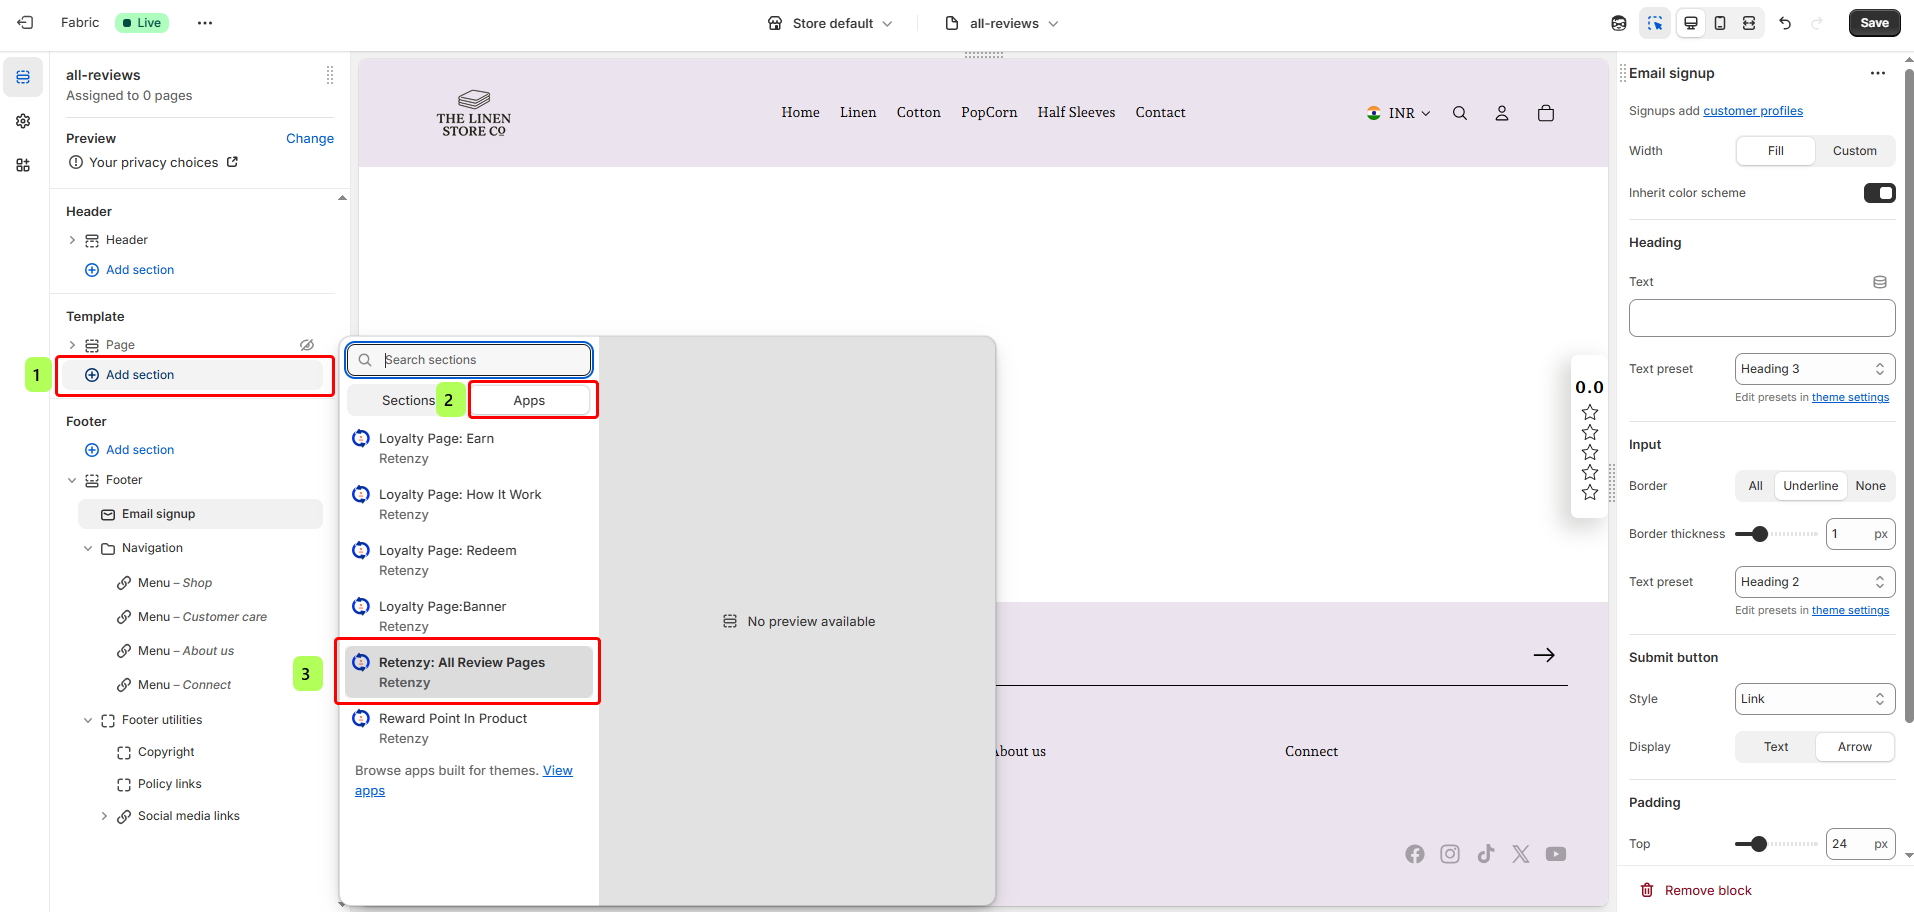
Task: Open the apps icon in left sidebar
Action: pos(23,165)
